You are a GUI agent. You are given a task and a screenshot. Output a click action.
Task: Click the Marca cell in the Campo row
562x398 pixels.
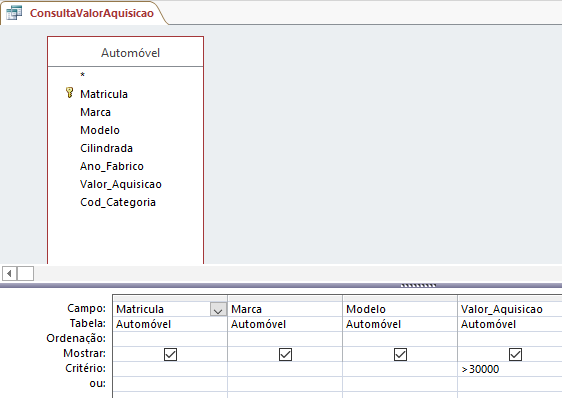coord(285,309)
